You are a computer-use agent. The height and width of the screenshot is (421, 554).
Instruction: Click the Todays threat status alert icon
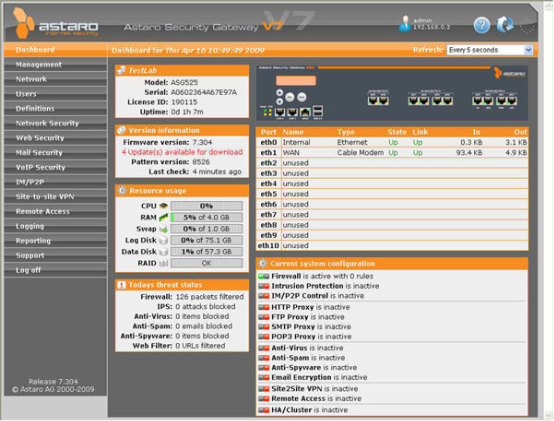click(122, 285)
